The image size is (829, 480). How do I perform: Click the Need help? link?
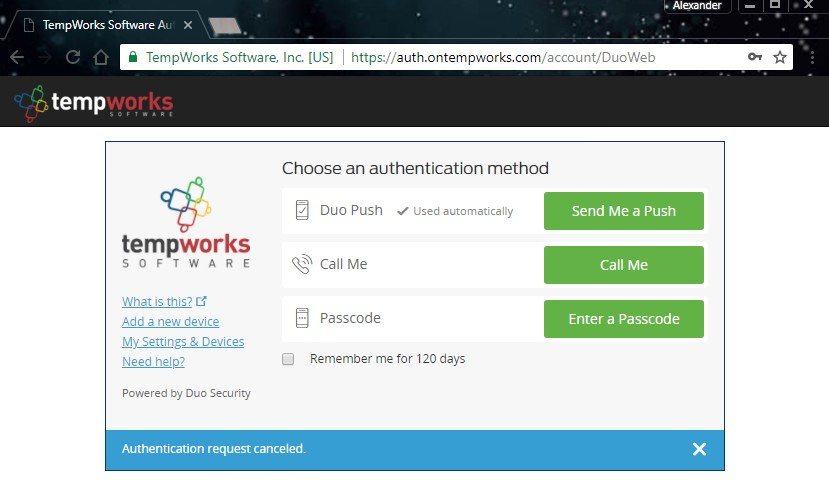pos(153,362)
